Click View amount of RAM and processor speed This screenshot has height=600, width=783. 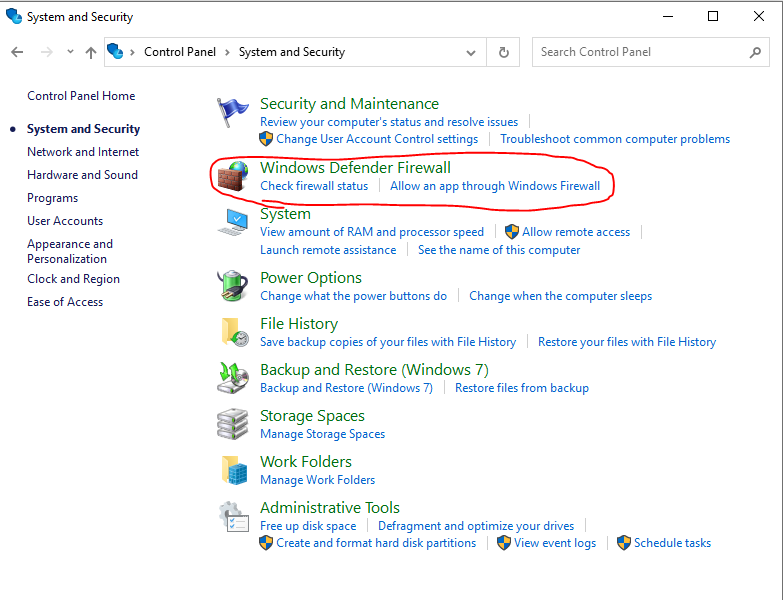click(372, 232)
